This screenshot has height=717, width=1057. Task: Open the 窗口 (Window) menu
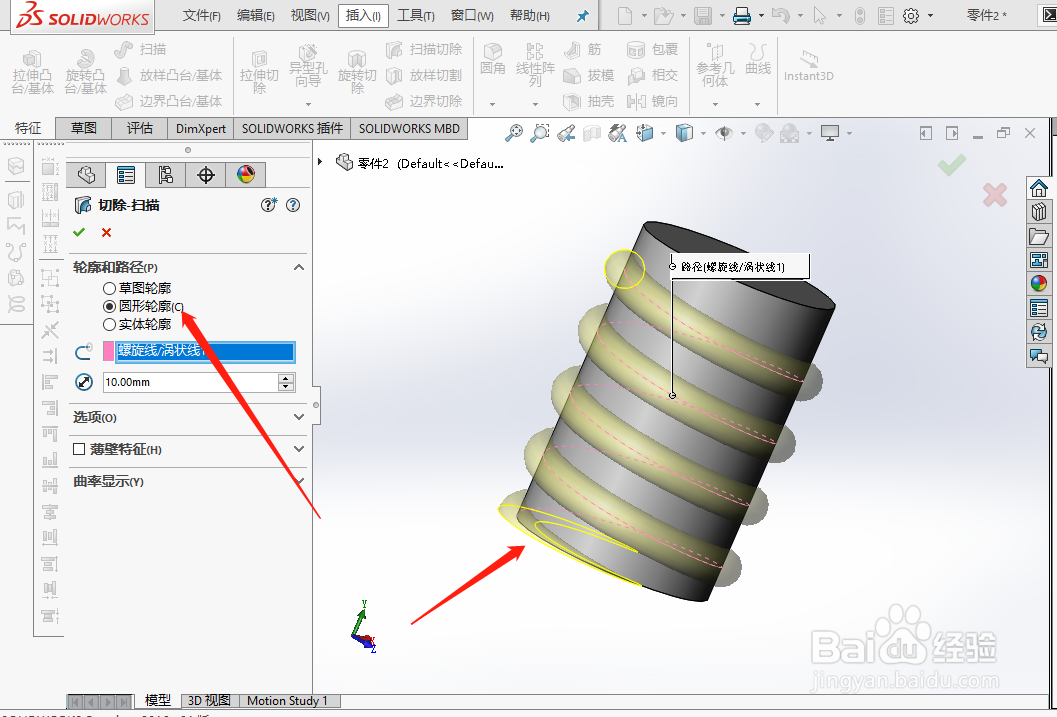(472, 15)
